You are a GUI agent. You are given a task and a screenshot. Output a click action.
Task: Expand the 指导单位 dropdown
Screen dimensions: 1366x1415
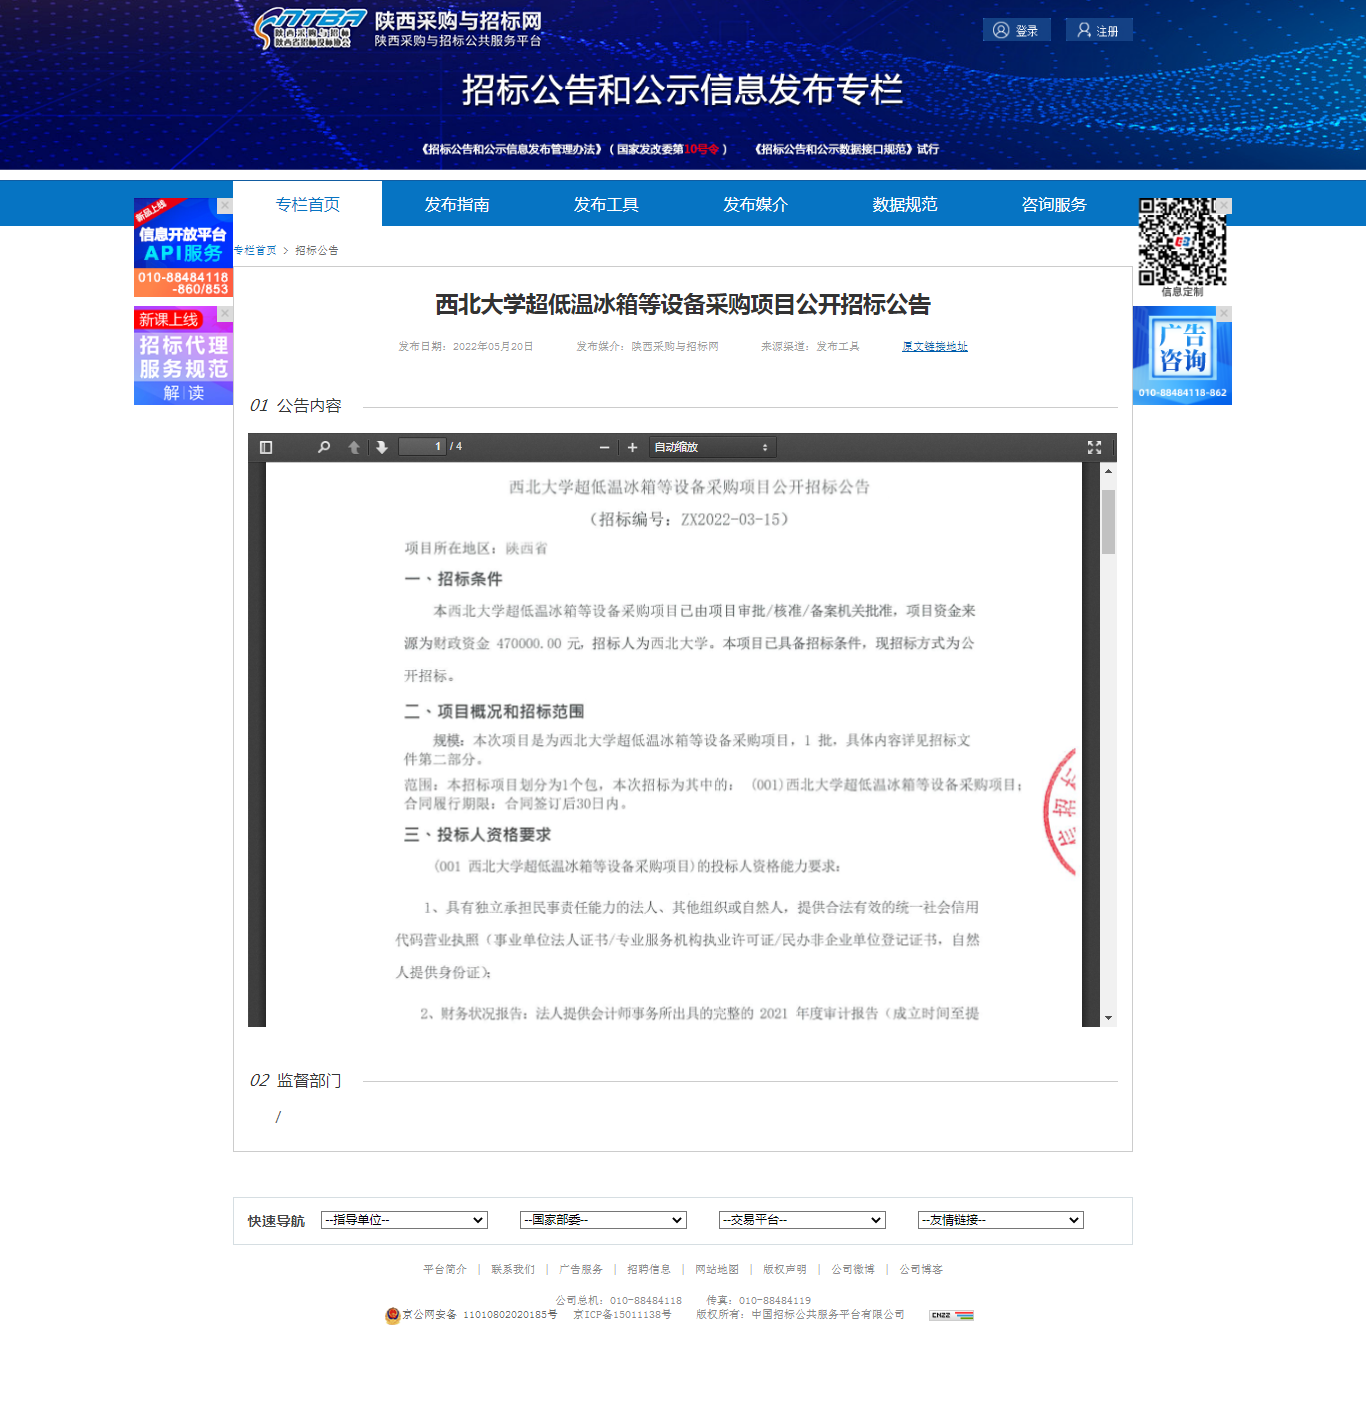pos(404,1220)
